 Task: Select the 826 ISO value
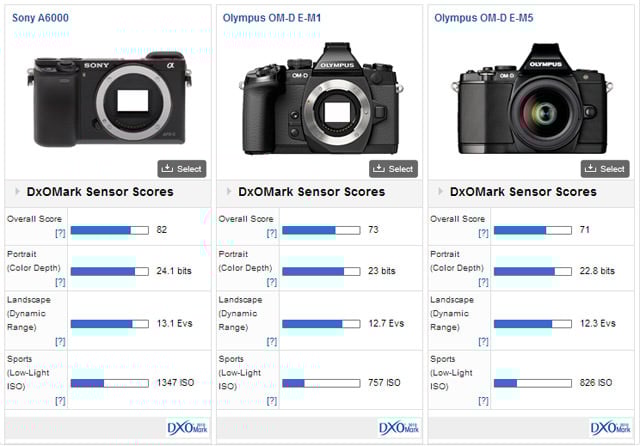point(596,383)
